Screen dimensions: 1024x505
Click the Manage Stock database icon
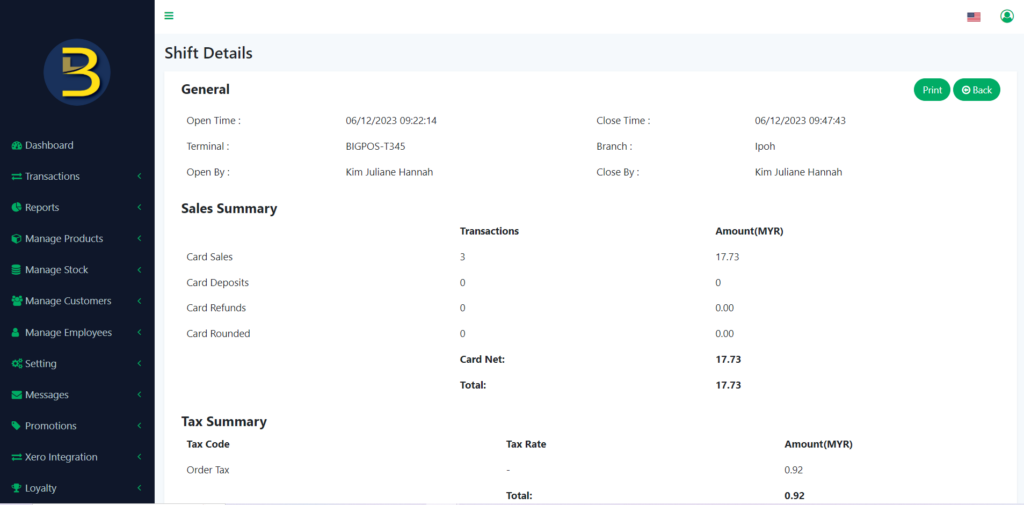click(16, 270)
